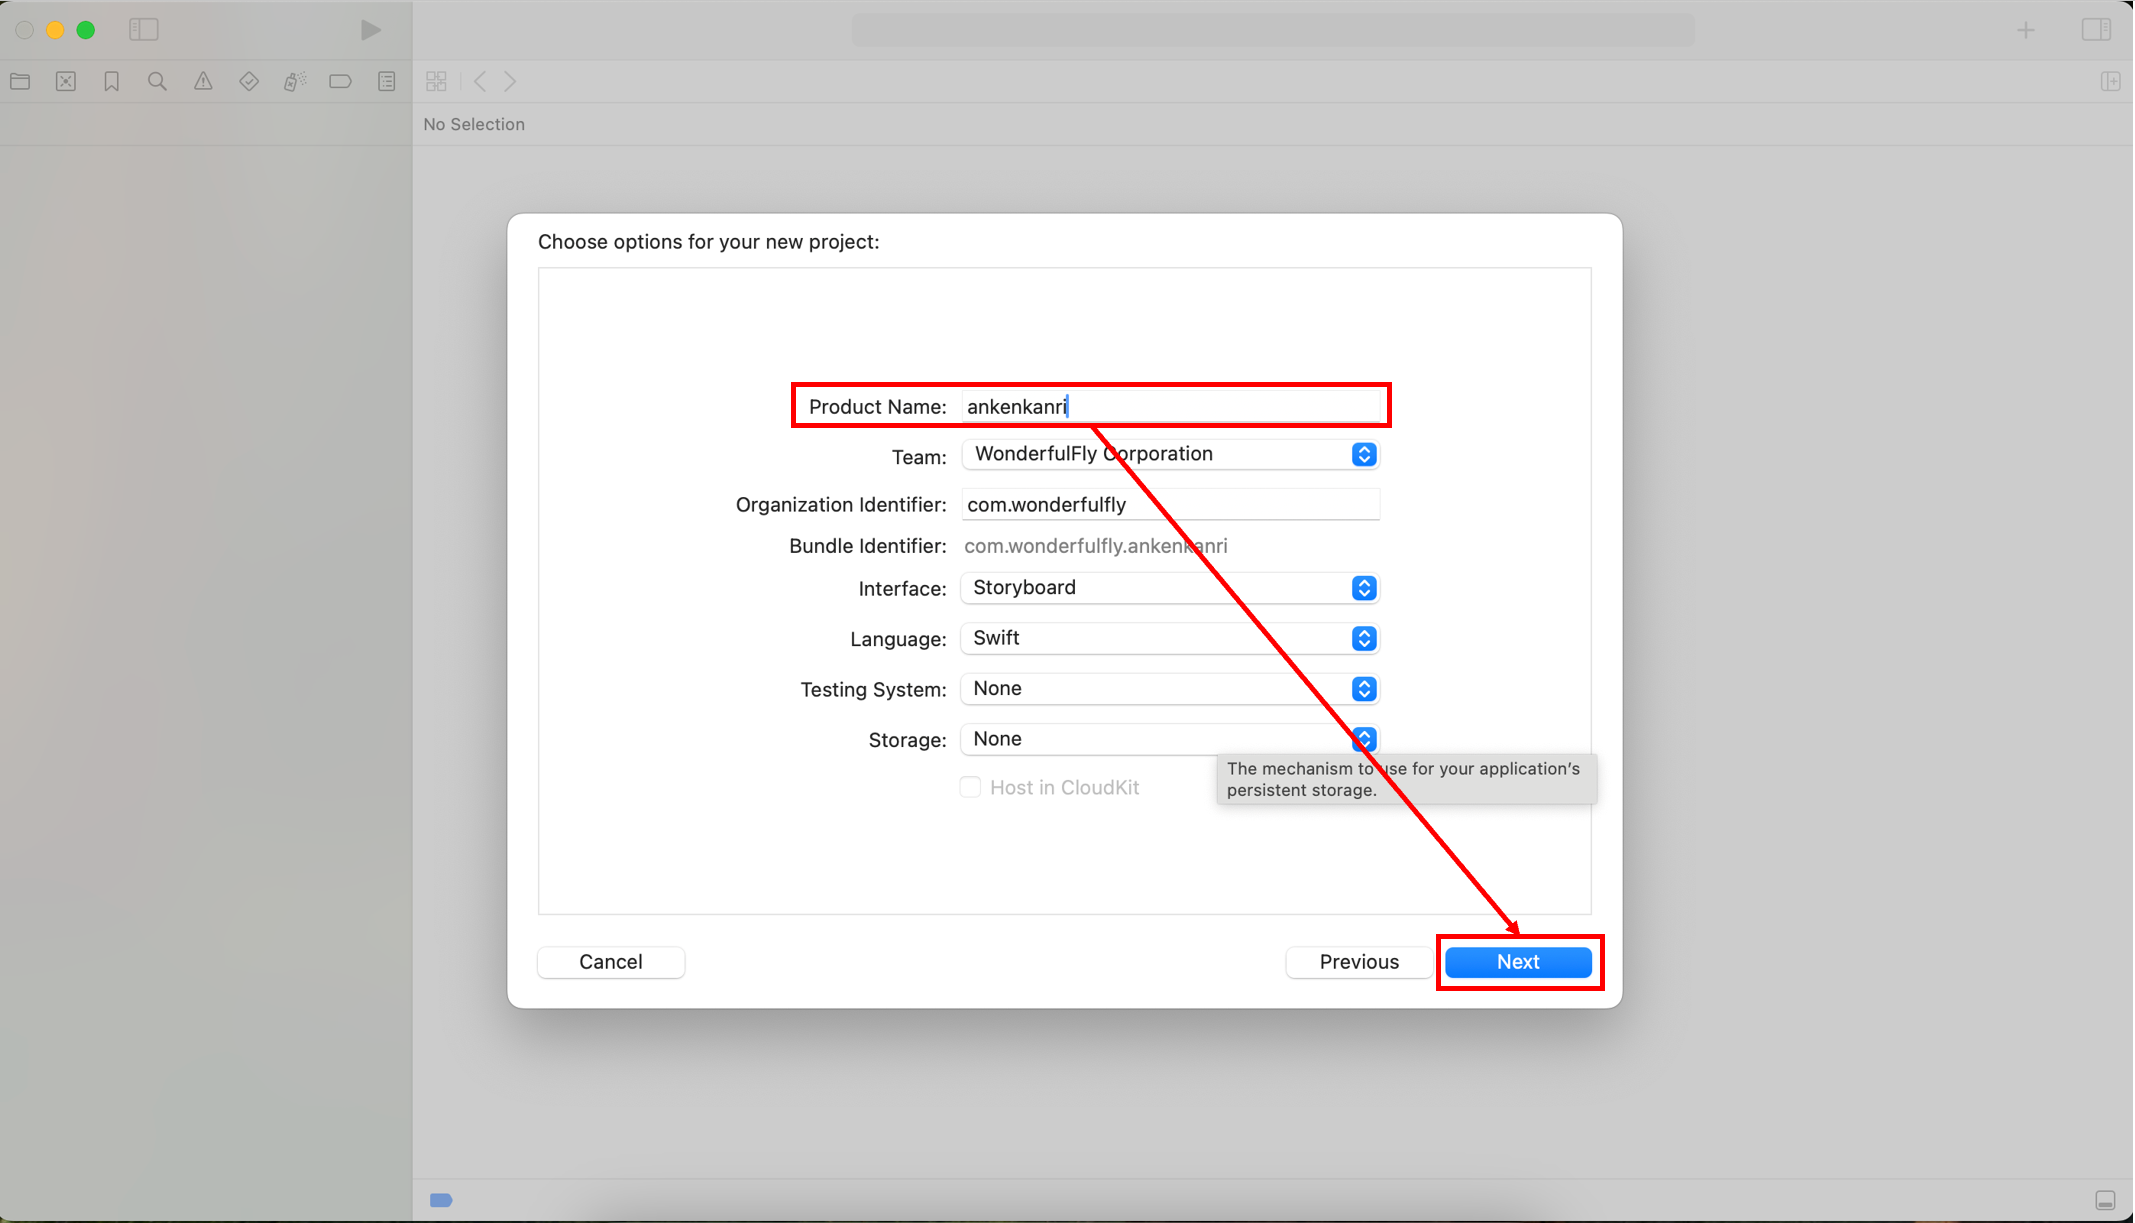Open the Breakpoint navigator icon
This screenshot has height=1223, width=2135.
point(340,81)
